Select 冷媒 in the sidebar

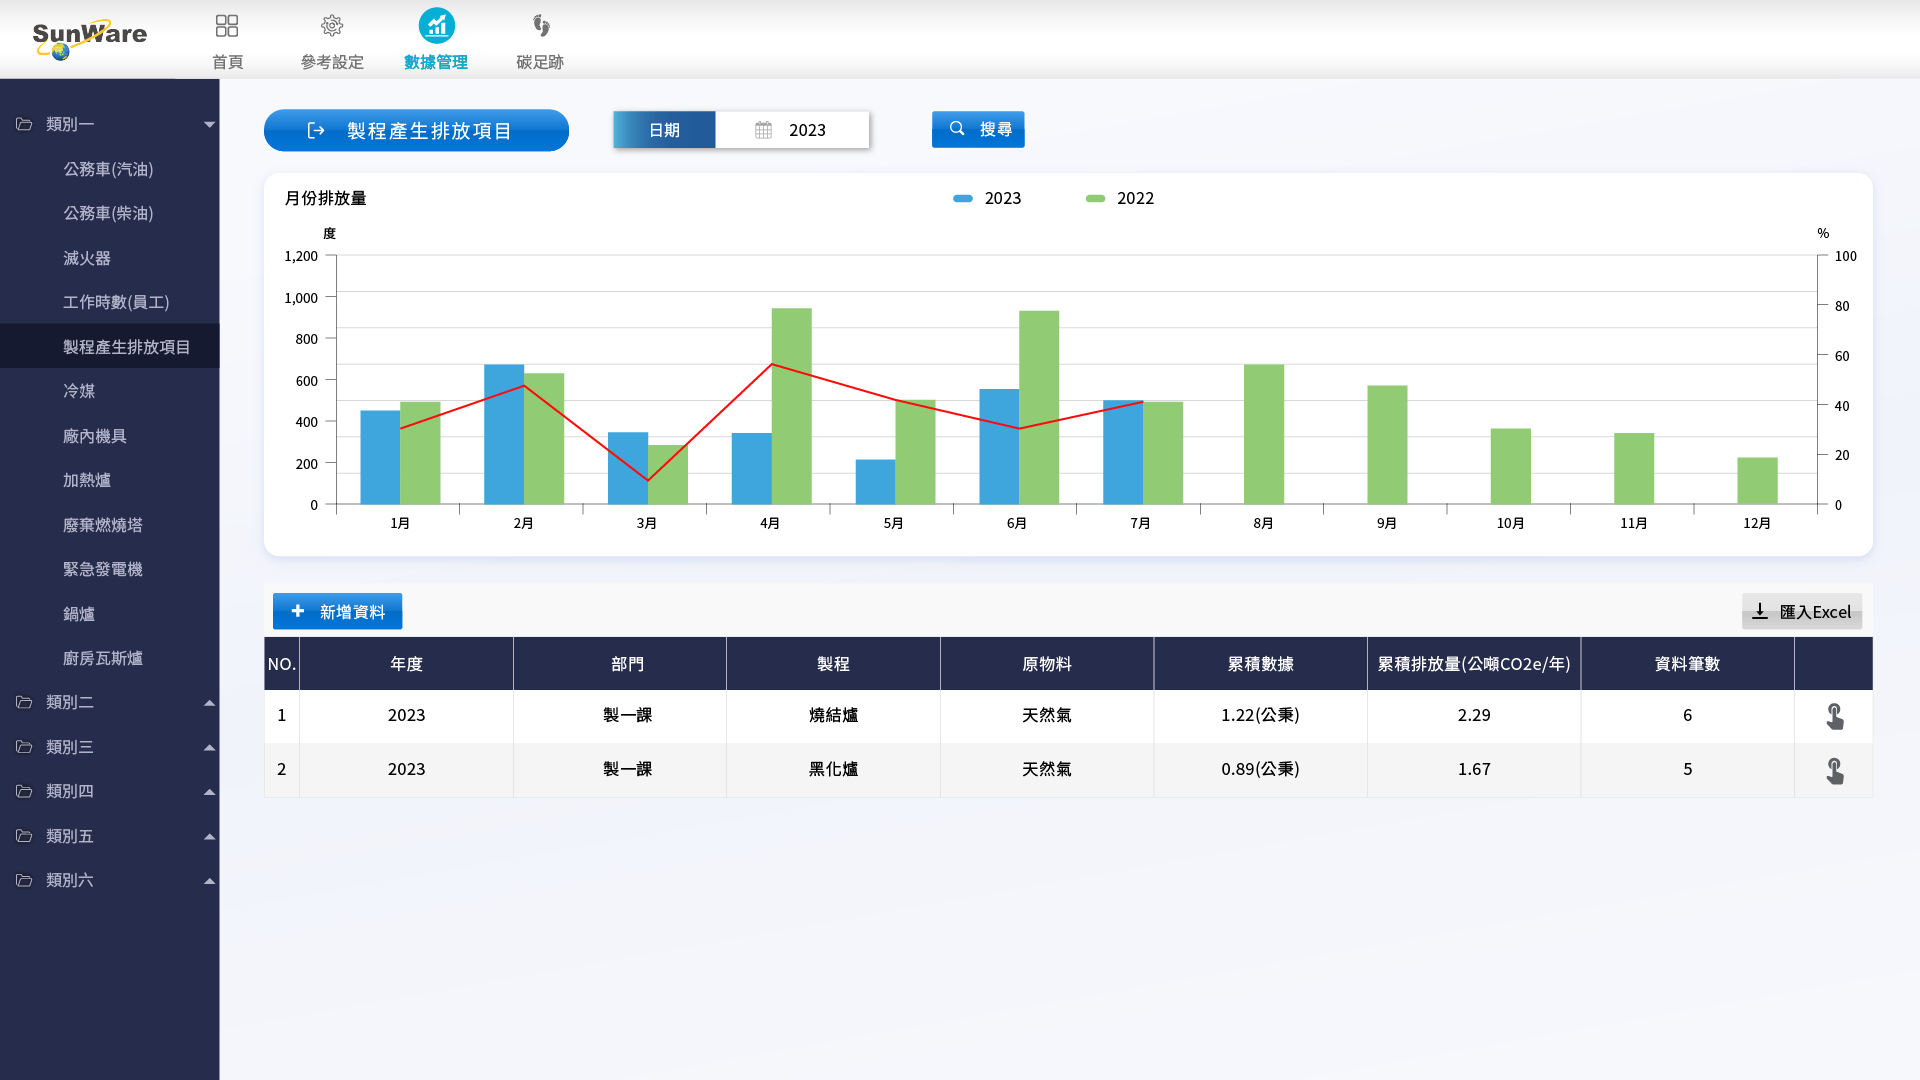pyautogui.click(x=79, y=391)
